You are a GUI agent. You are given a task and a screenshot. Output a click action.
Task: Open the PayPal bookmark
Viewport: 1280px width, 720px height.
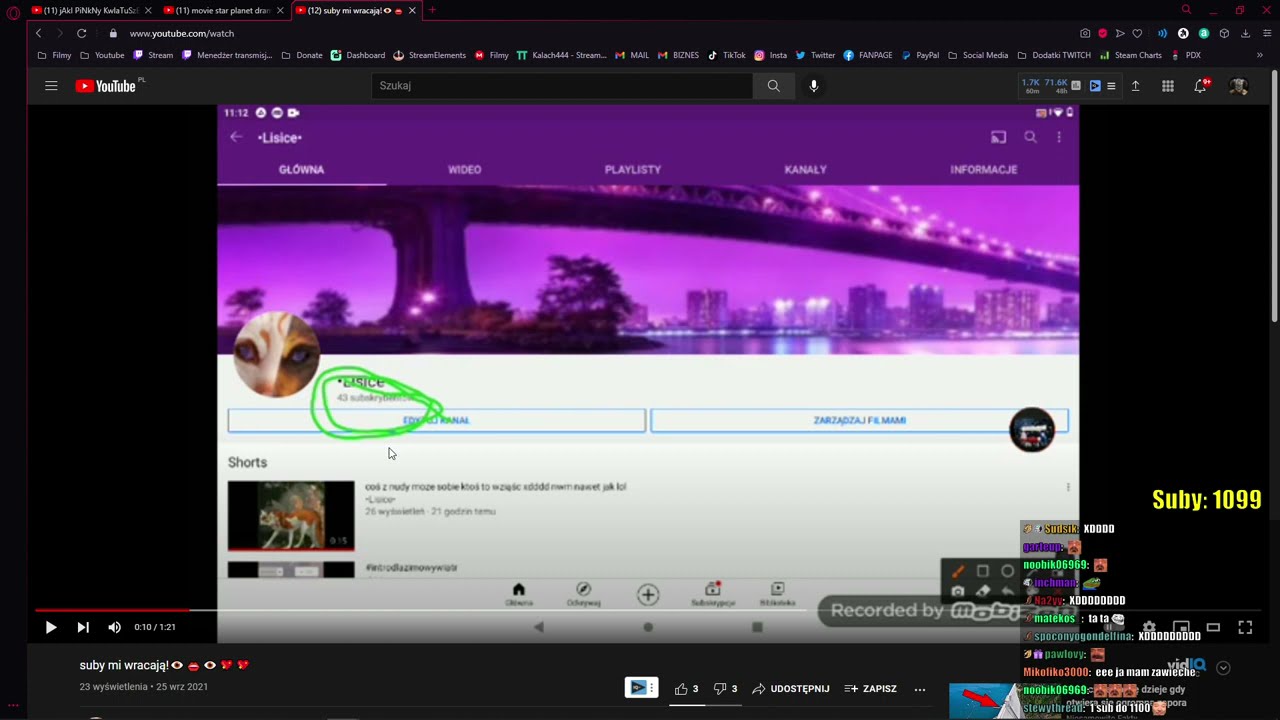point(921,55)
